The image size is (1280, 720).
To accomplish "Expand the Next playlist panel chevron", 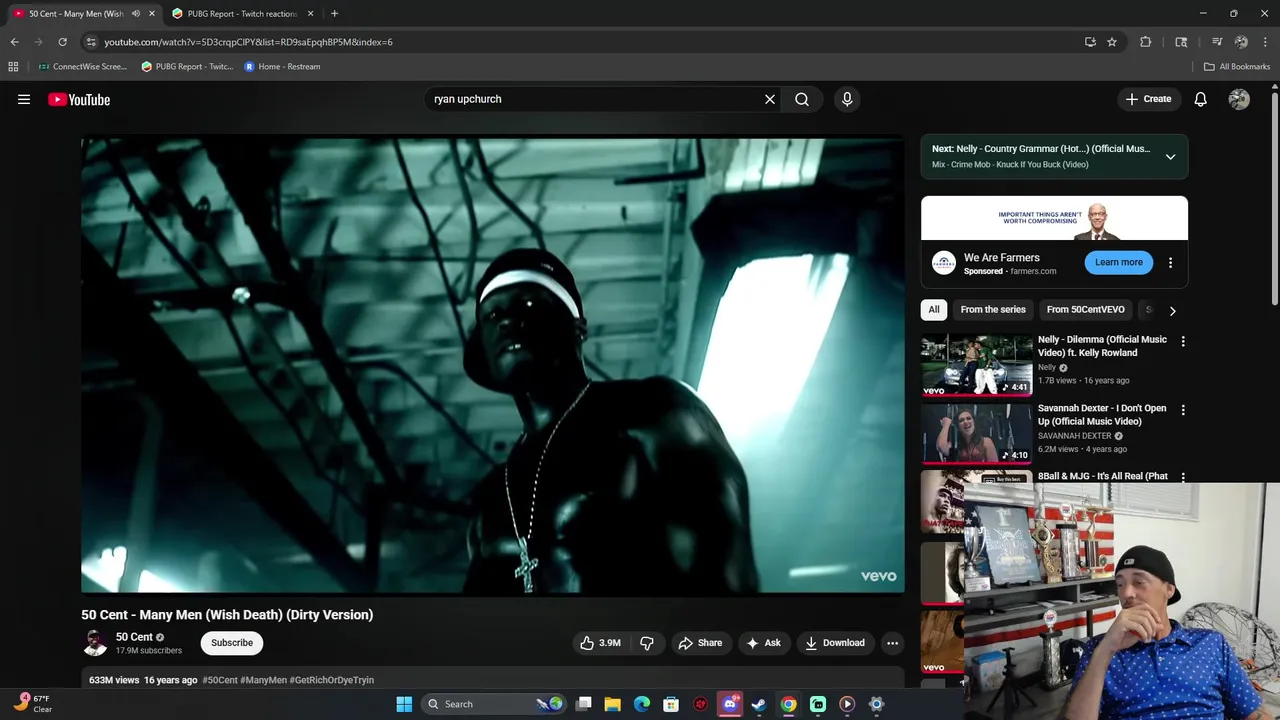I will pos(1170,157).
